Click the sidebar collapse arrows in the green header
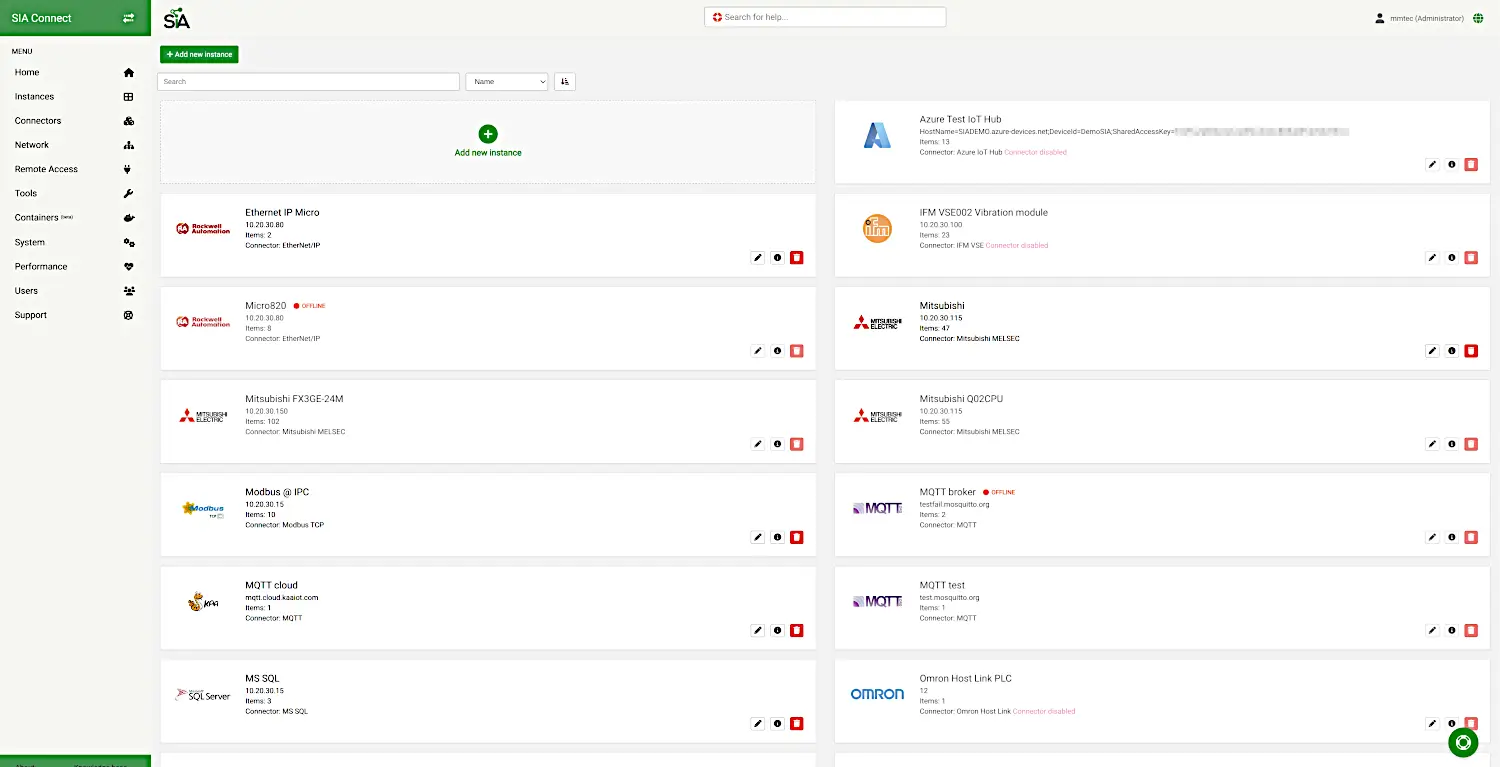Screen dimensions: 1500x767 point(128,17)
